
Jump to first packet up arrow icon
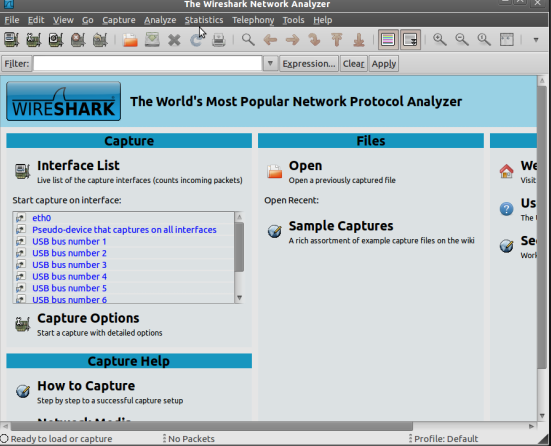tap(337, 39)
